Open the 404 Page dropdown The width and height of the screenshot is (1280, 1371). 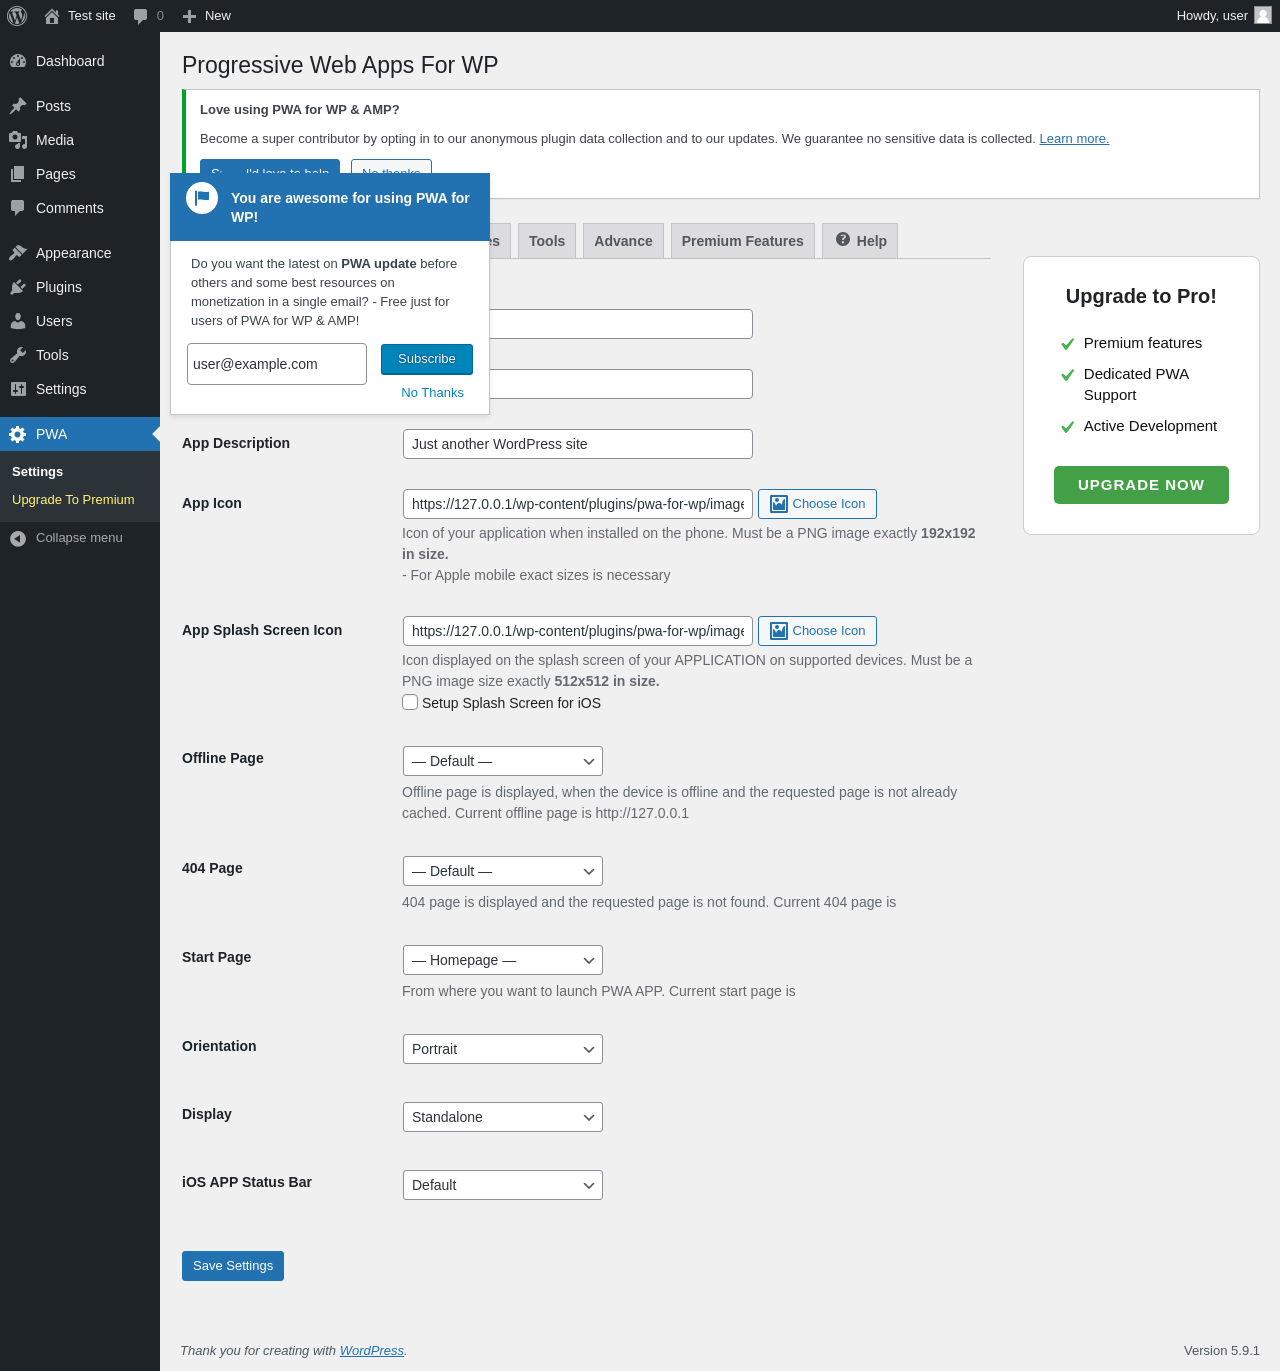click(503, 871)
